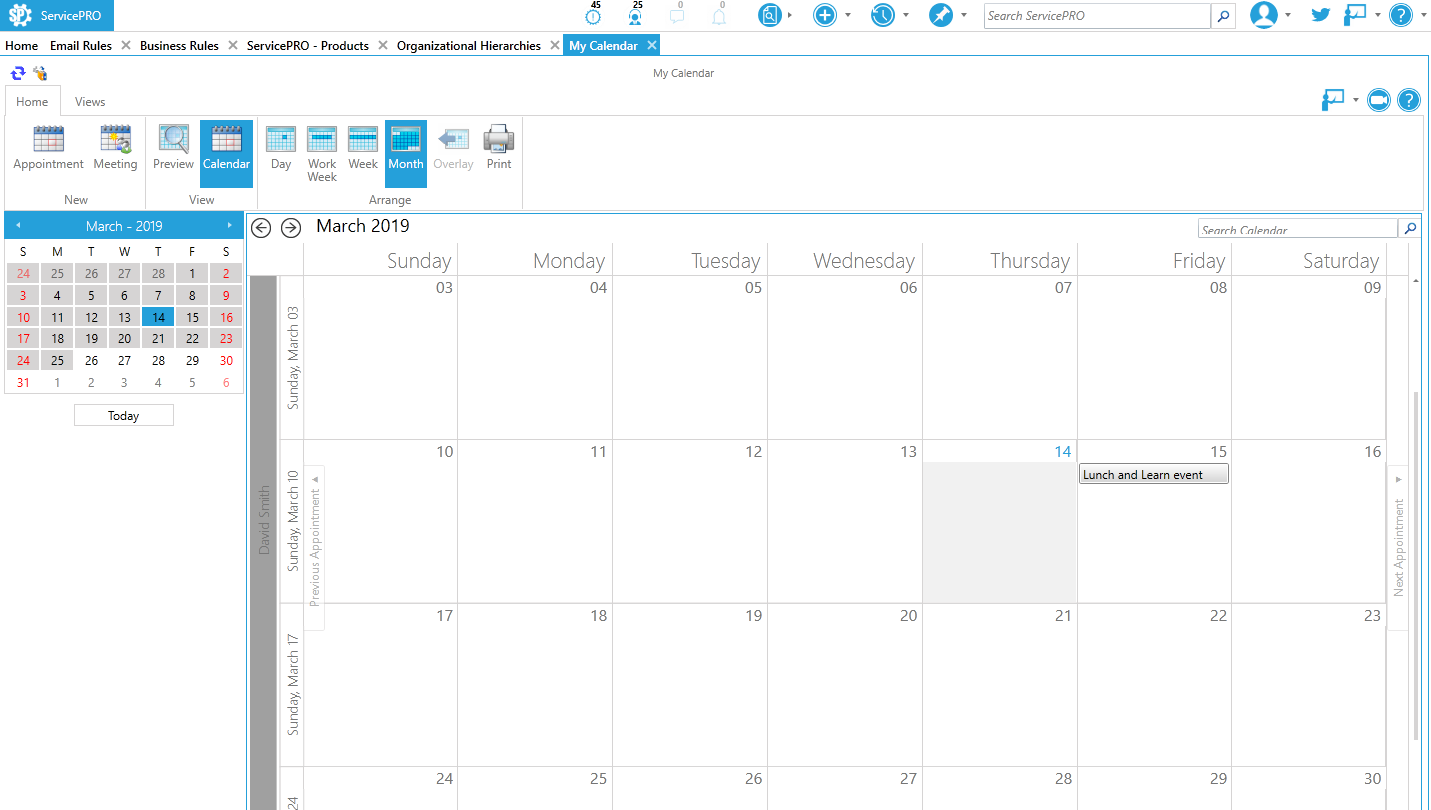The image size is (1431, 810).
Task: Click in the Search Calendar field
Action: pyautogui.click(x=1298, y=229)
